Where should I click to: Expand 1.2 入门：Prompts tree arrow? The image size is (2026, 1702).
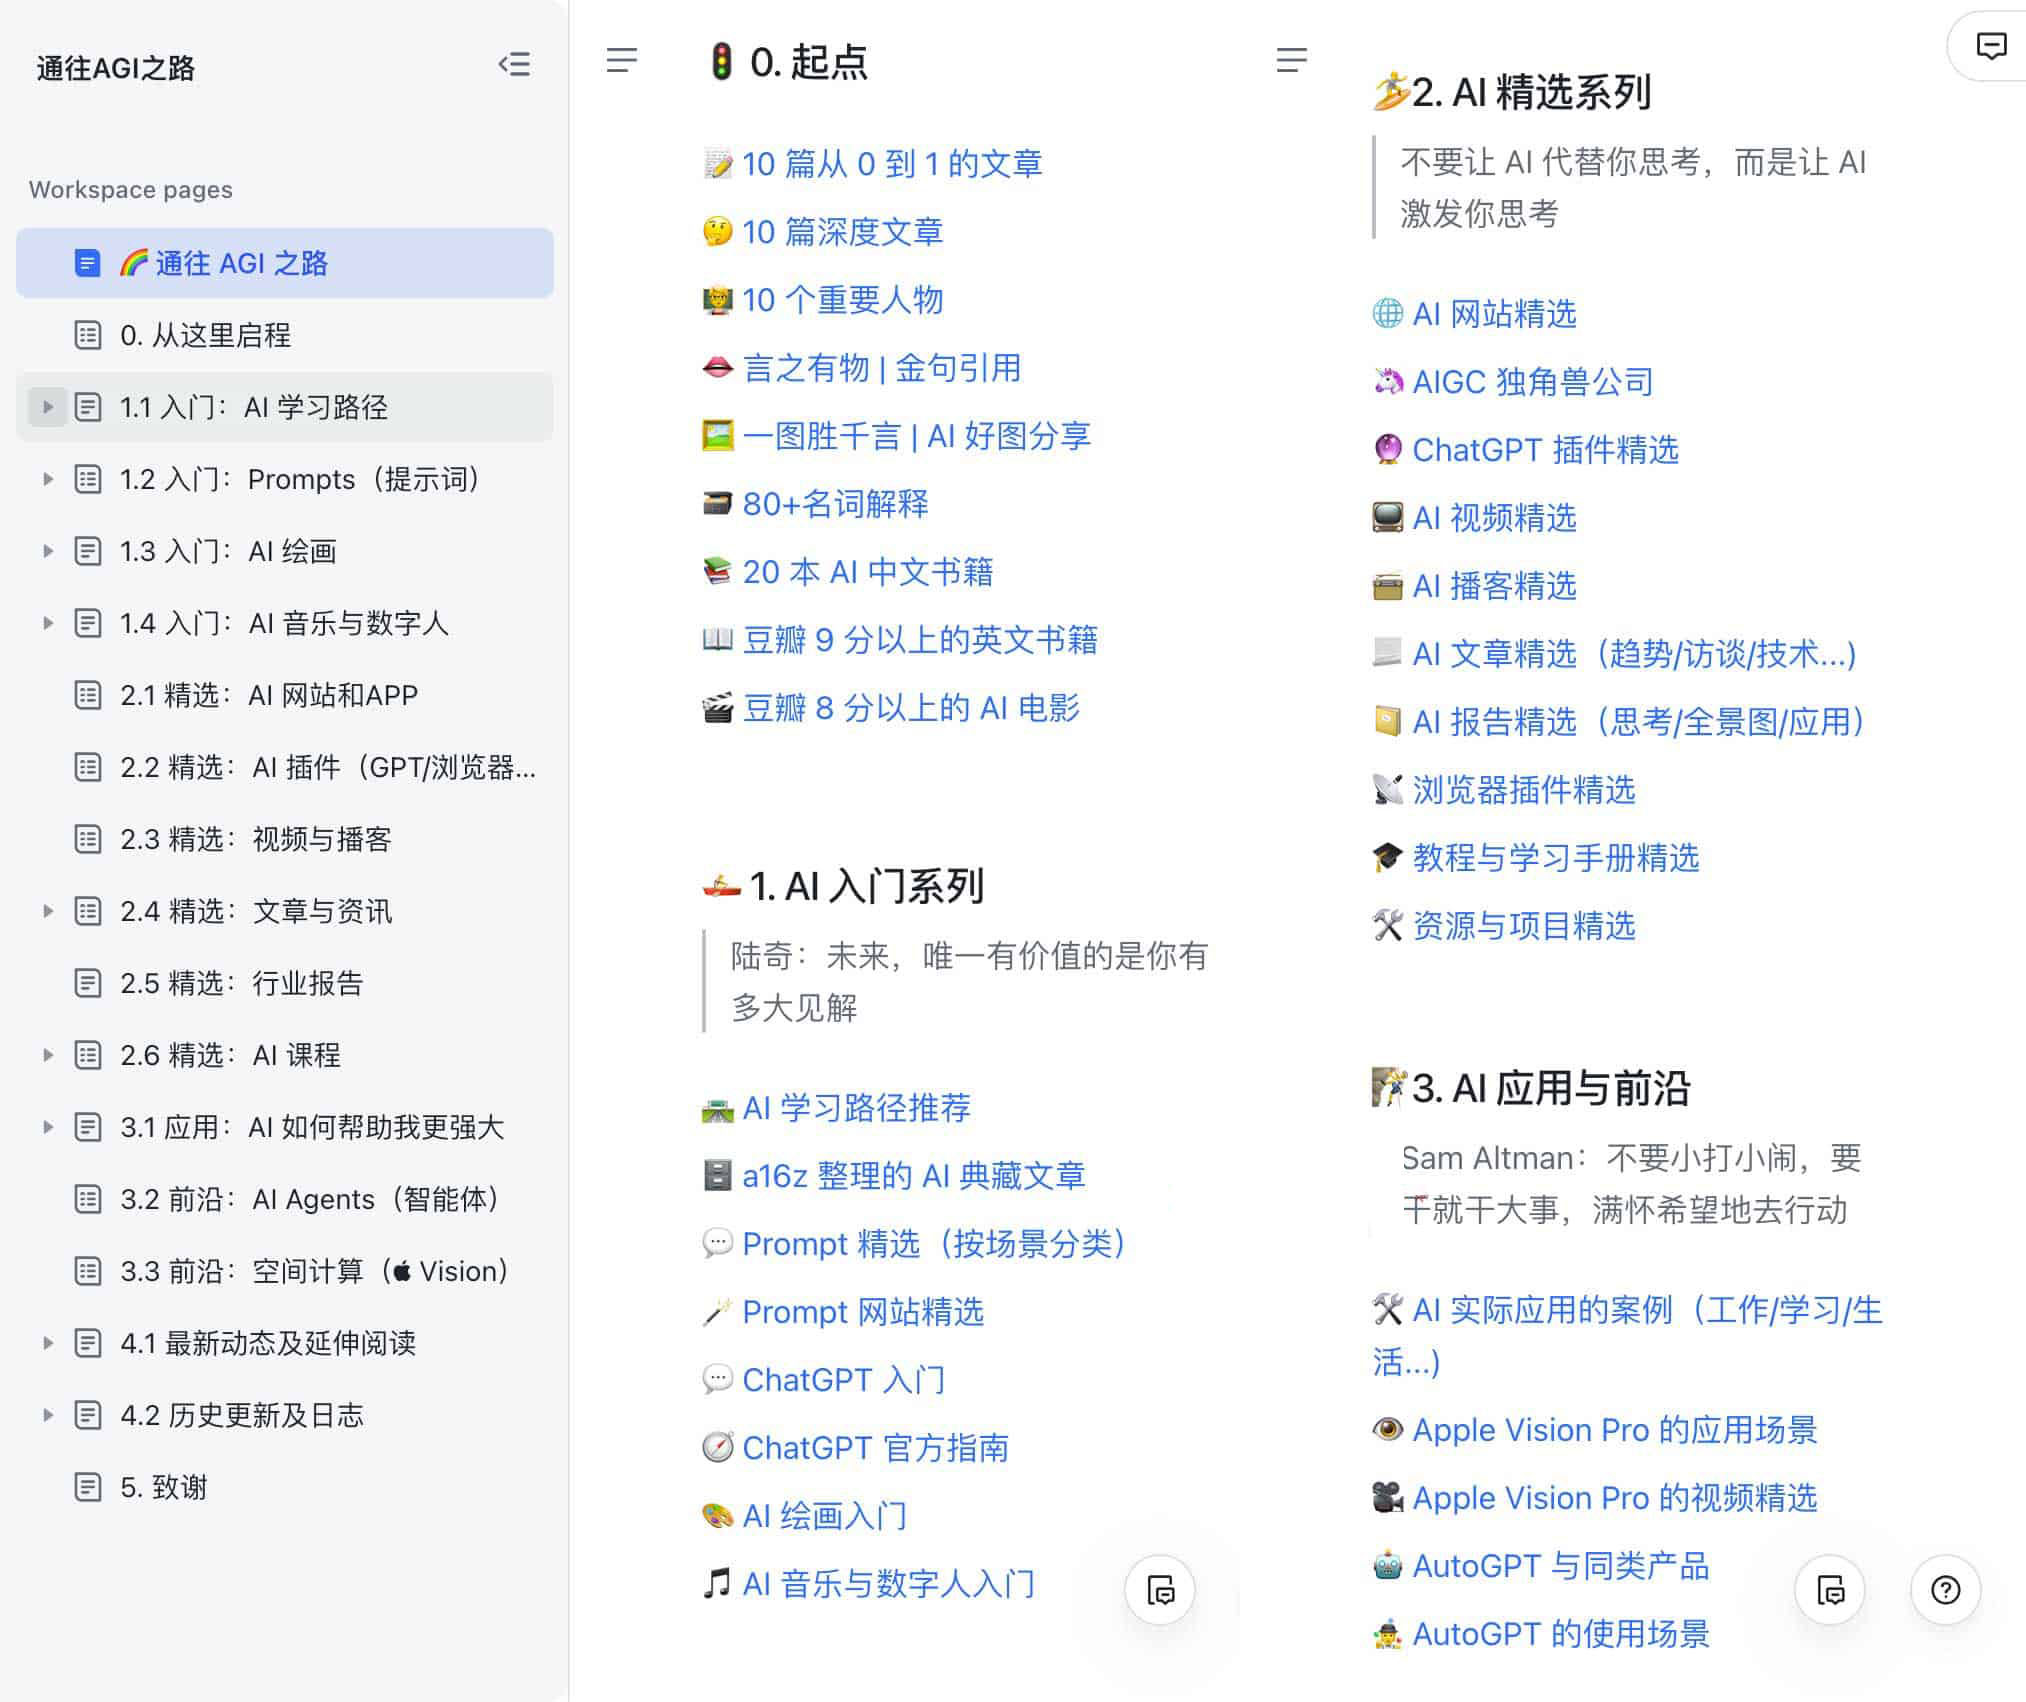[47, 479]
